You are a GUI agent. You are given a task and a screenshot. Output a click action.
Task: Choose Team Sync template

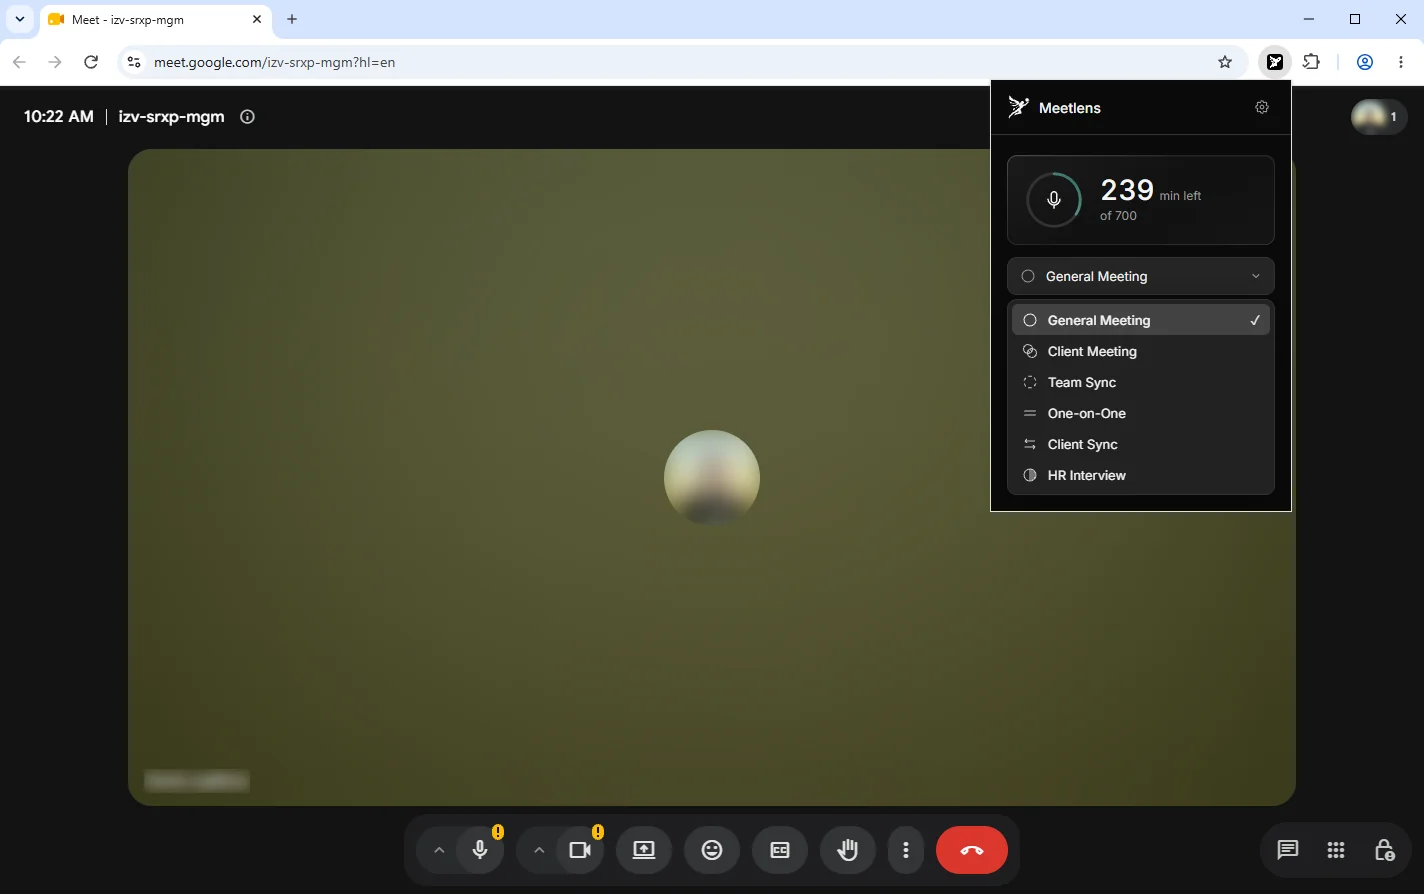tap(1141, 382)
